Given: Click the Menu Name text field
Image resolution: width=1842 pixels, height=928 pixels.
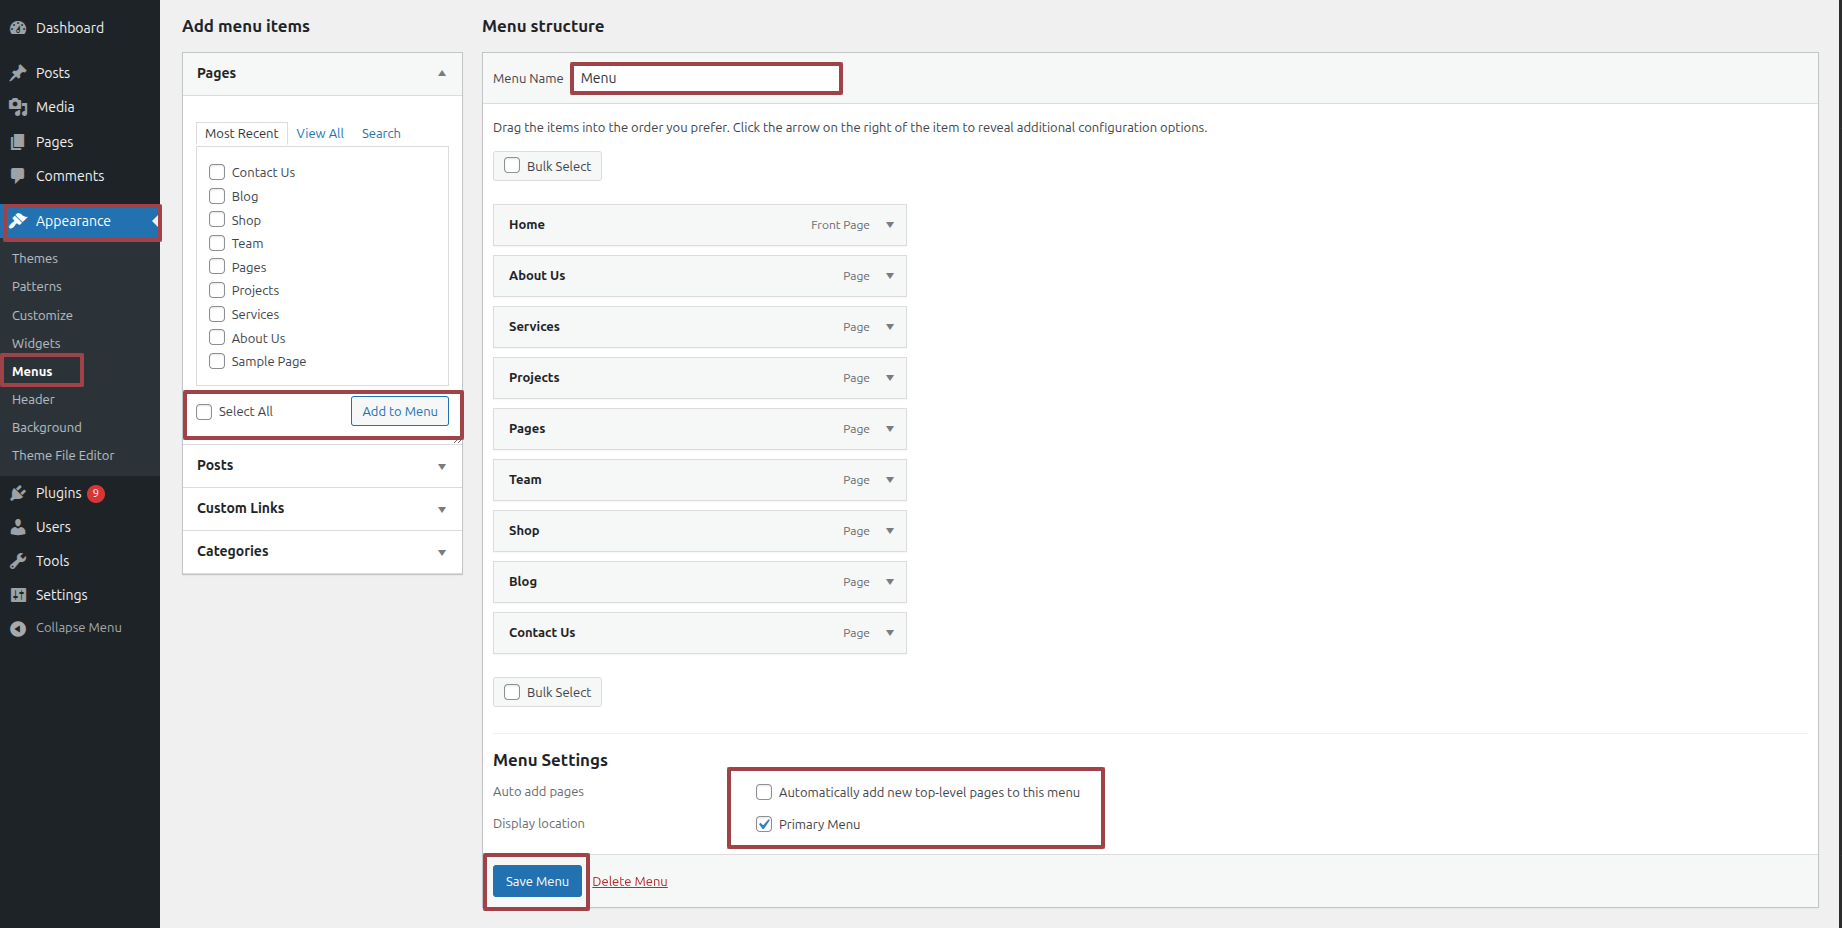Looking at the screenshot, I should 706,78.
